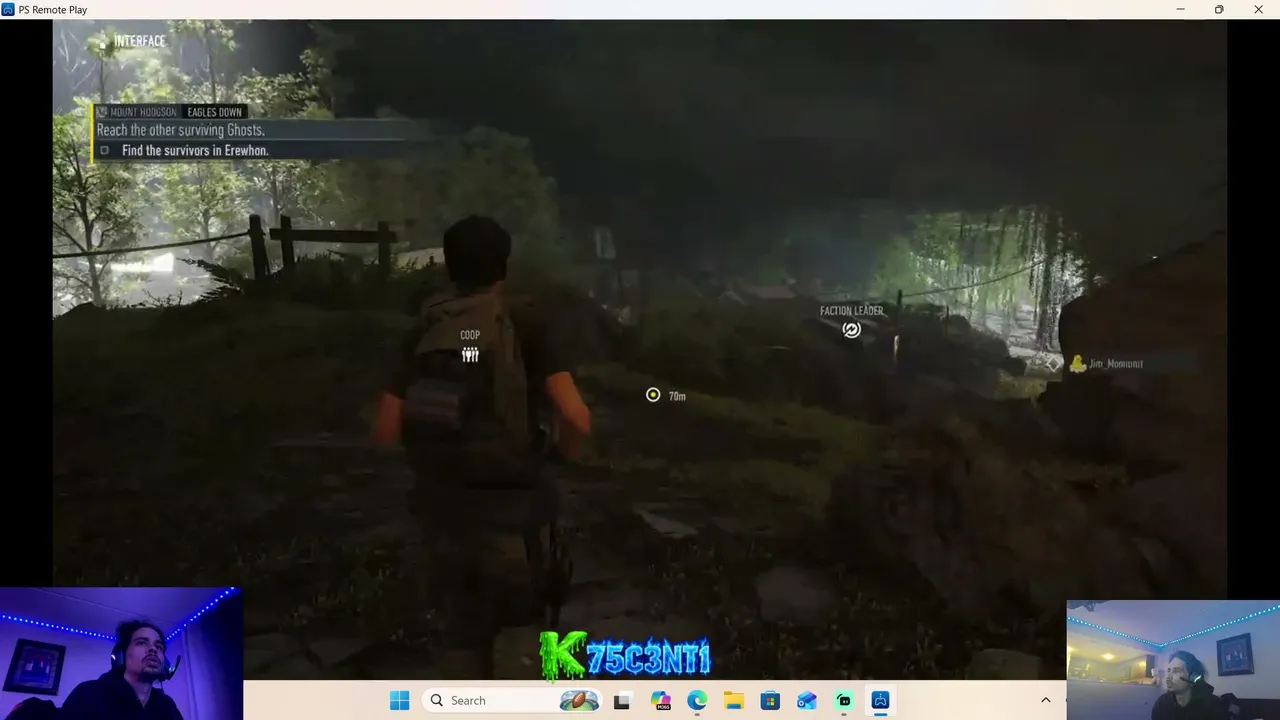Screen dimensions: 1280x720
Task: Click the right webcam overlay
Action: click(x=1173, y=660)
